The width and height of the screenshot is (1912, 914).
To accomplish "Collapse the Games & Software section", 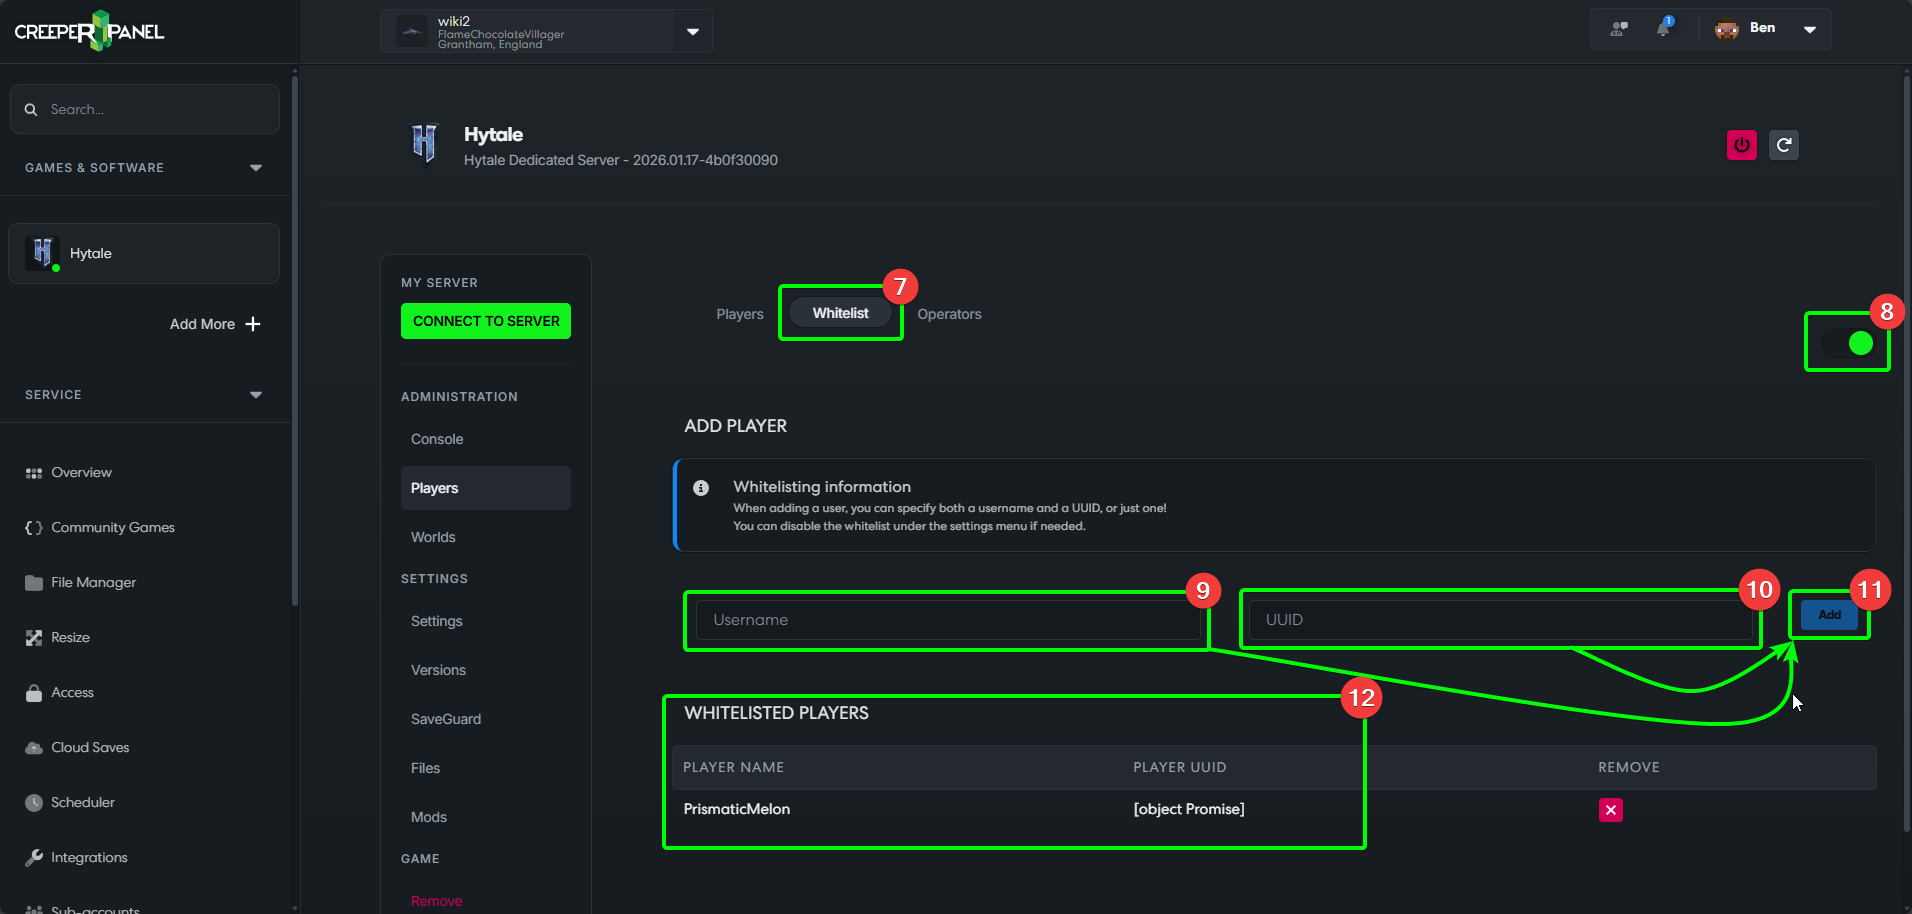I will point(256,168).
